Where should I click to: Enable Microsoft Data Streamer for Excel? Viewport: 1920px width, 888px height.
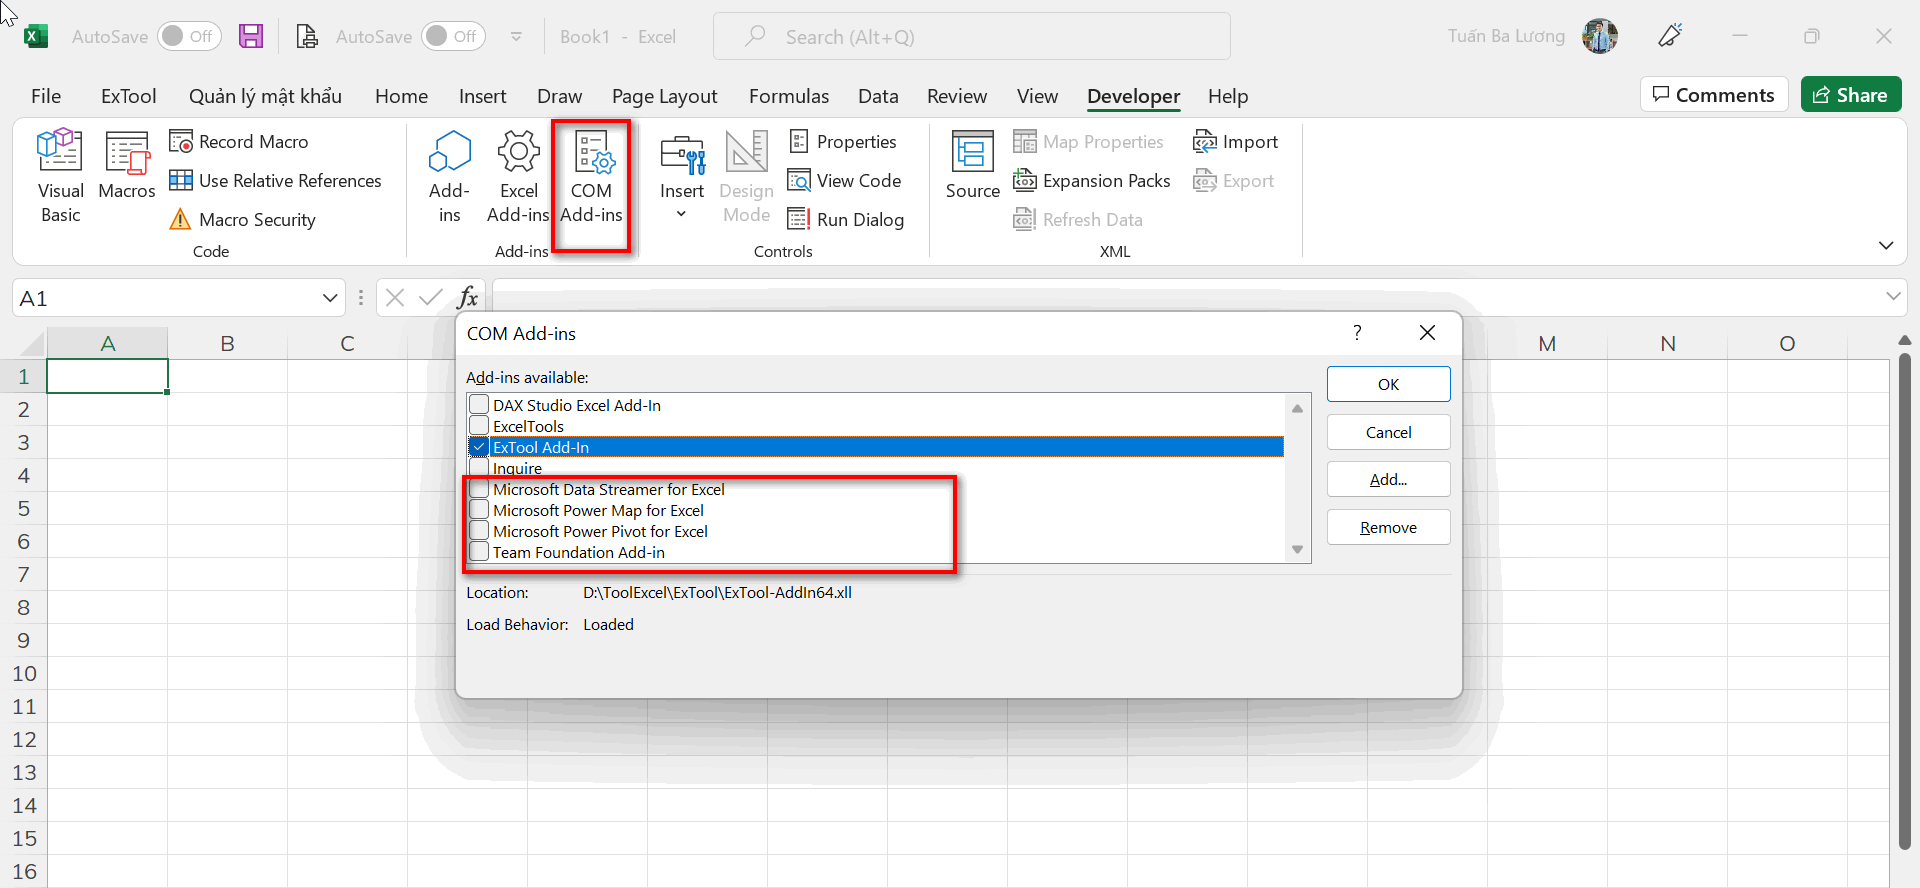point(479,489)
